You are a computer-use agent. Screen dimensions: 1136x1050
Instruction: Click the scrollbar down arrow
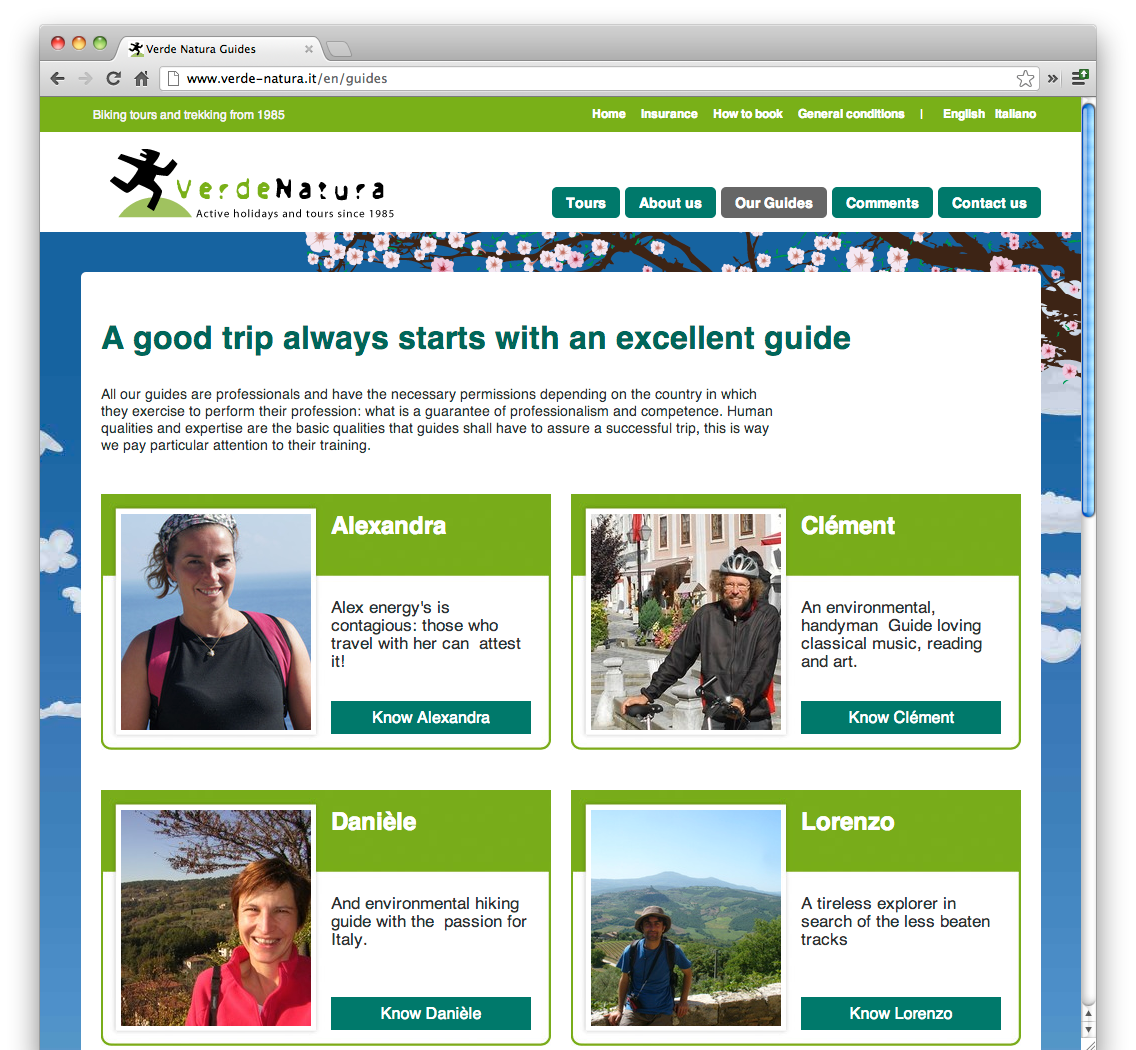pos(1088,1029)
